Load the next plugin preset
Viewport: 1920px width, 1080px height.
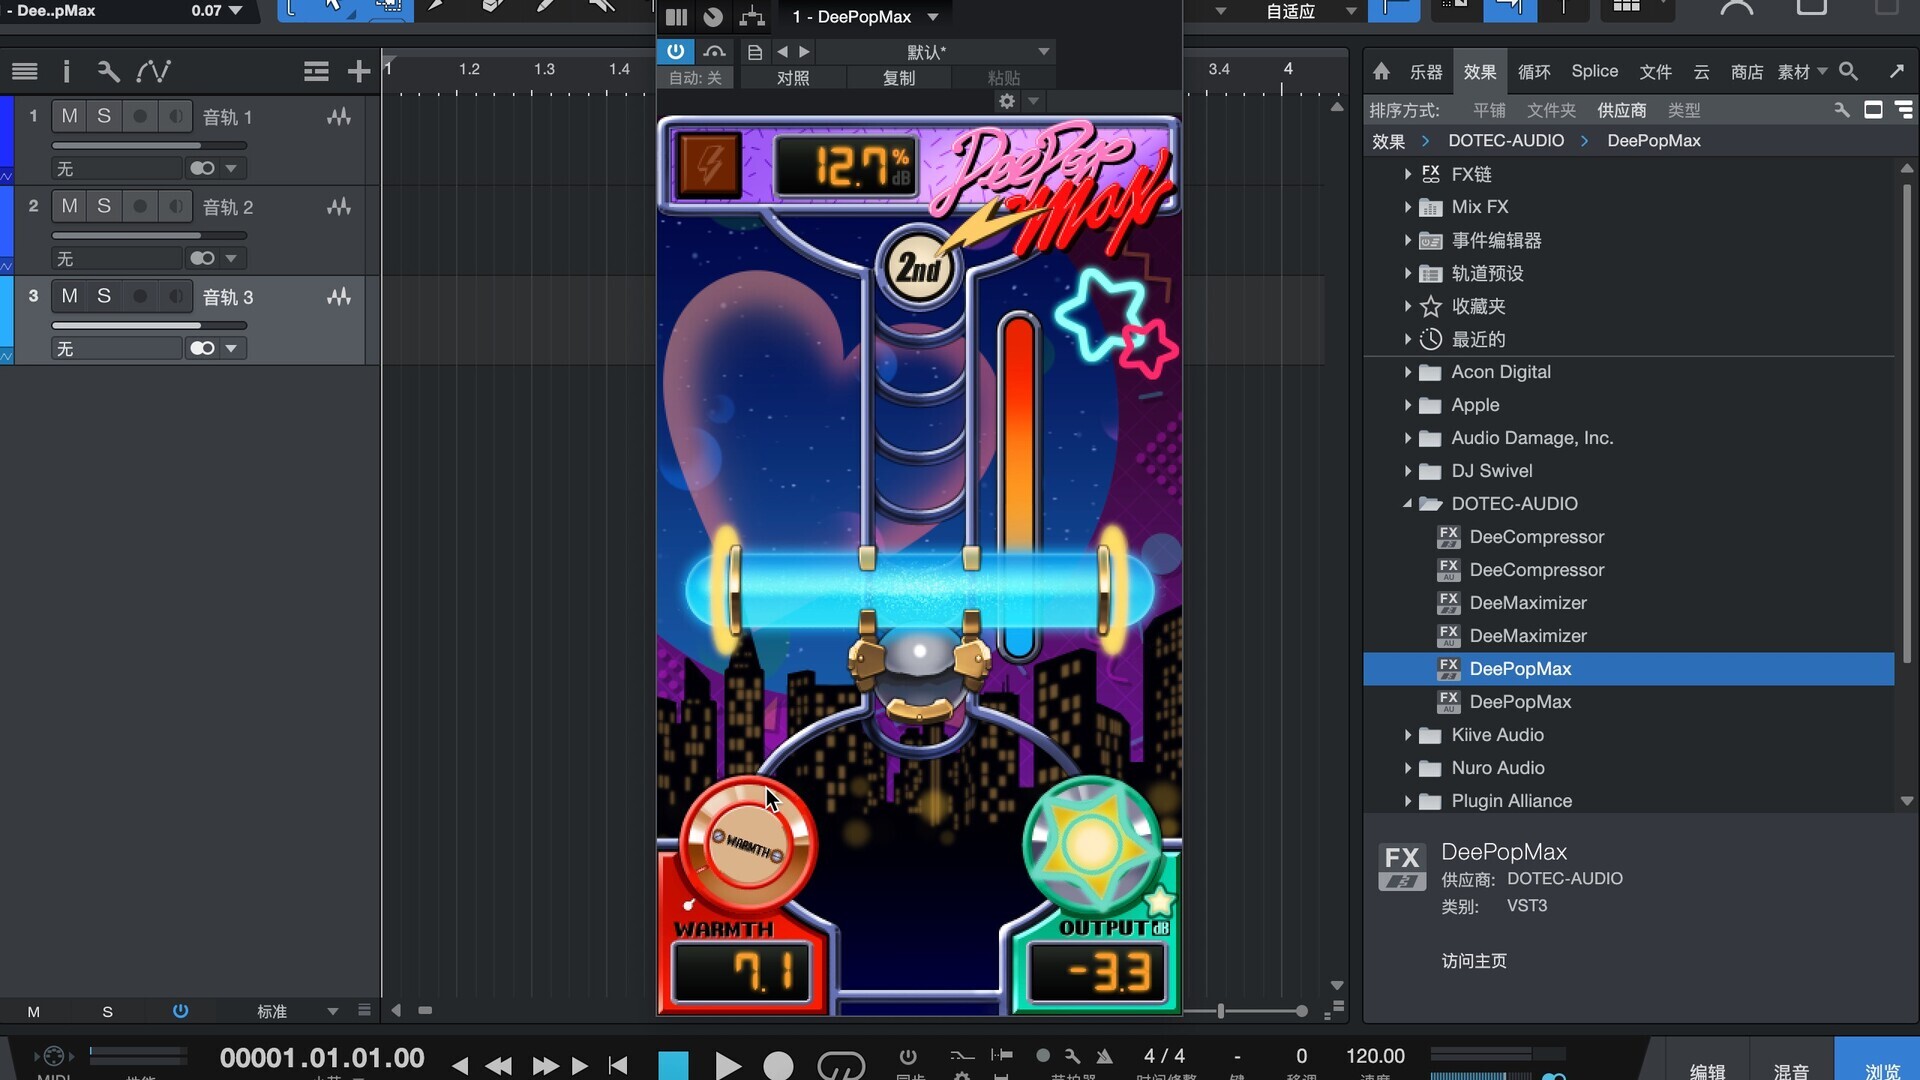coord(804,52)
